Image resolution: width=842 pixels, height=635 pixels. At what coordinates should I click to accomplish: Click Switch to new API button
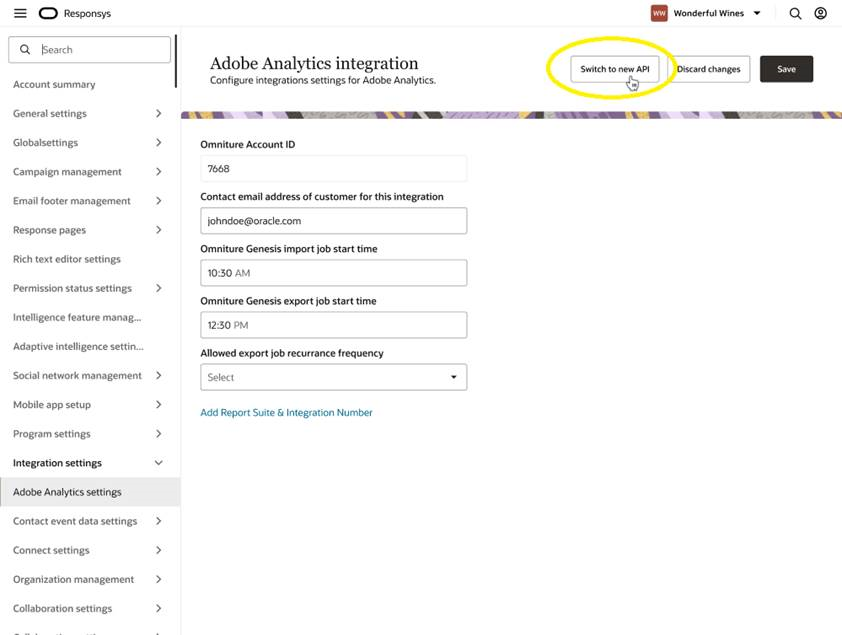pyautogui.click(x=614, y=69)
